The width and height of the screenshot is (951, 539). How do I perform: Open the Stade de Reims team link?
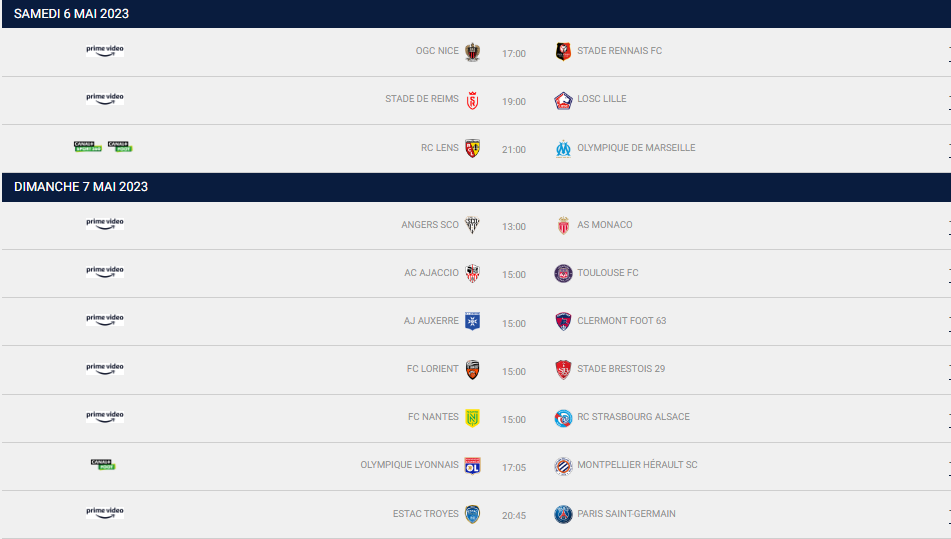(x=422, y=99)
